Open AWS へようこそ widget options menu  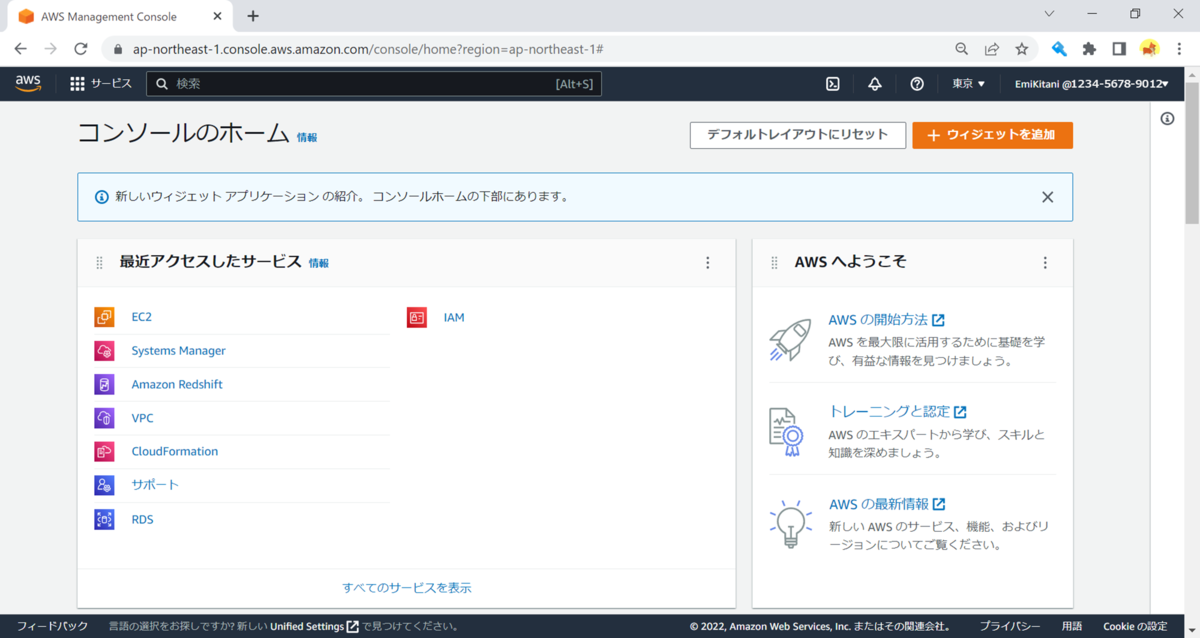click(x=1045, y=263)
